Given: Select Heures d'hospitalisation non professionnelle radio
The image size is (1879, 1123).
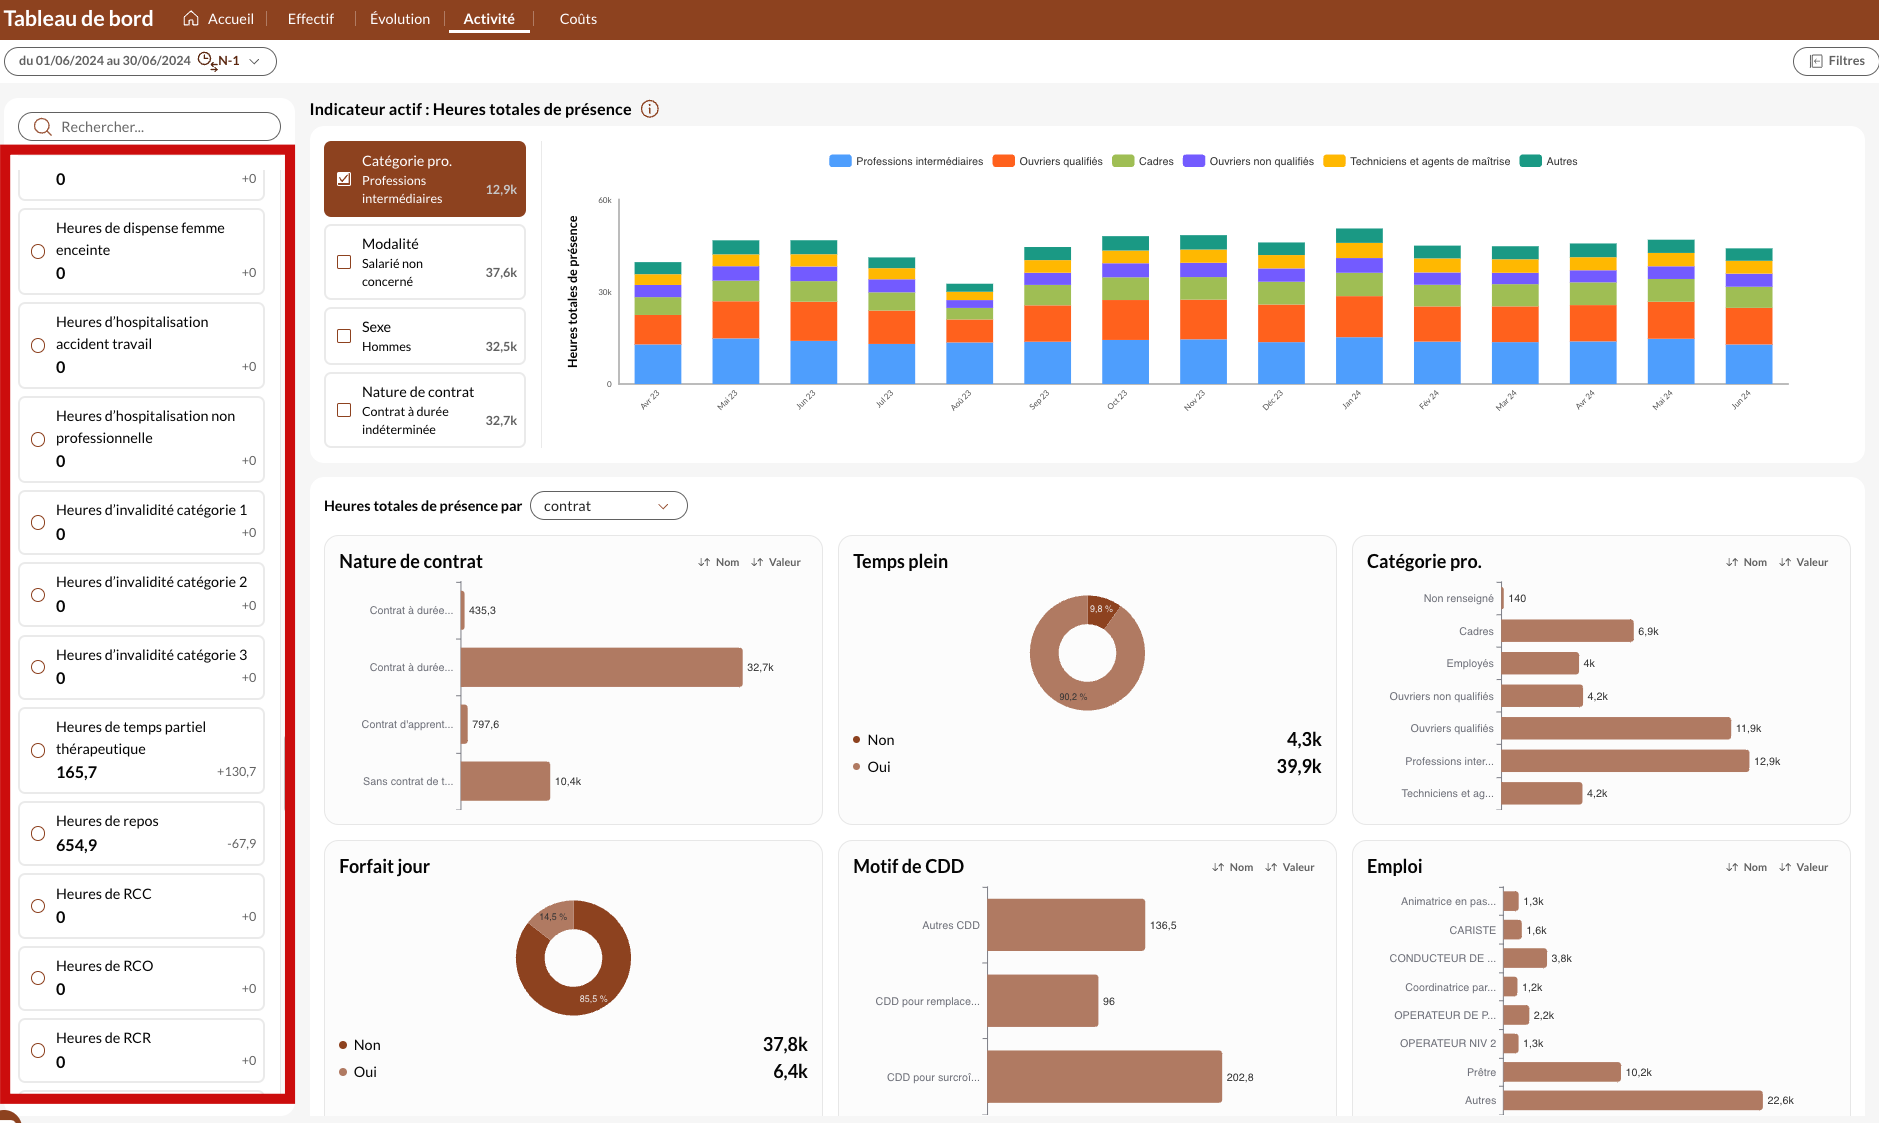Looking at the screenshot, I should (x=38, y=439).
